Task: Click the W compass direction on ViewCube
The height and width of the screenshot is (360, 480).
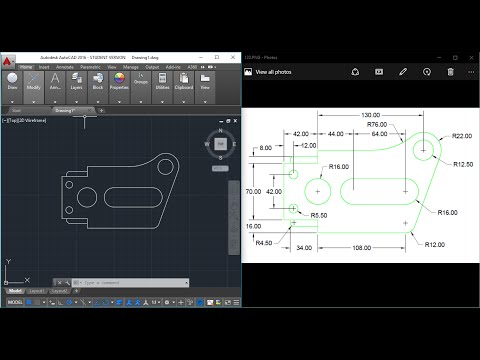Action: tap(207, 144)
